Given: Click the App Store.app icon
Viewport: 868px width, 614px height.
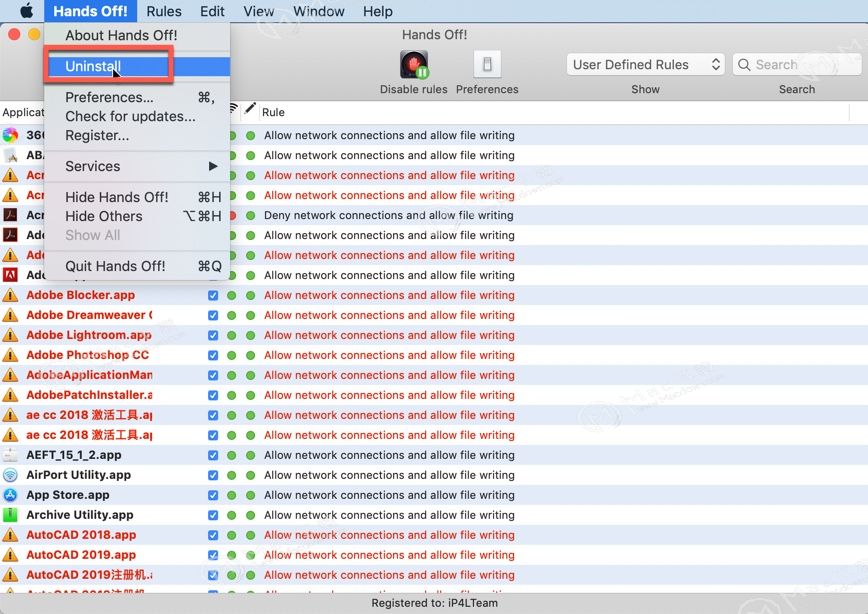Looking at the screenshot, I should pos(10,495).
